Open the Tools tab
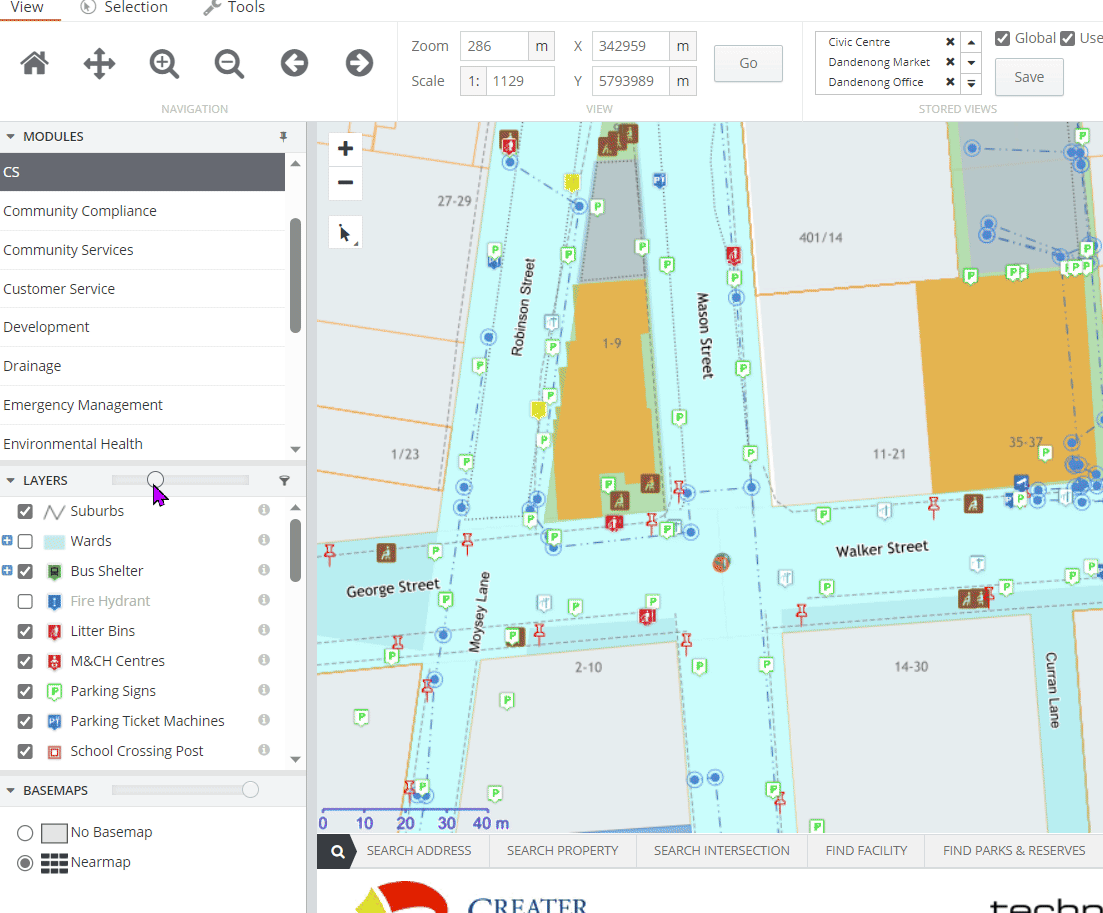Image resolution: width=1103 pixels, height=913 pixels. (x=234, y=8)
